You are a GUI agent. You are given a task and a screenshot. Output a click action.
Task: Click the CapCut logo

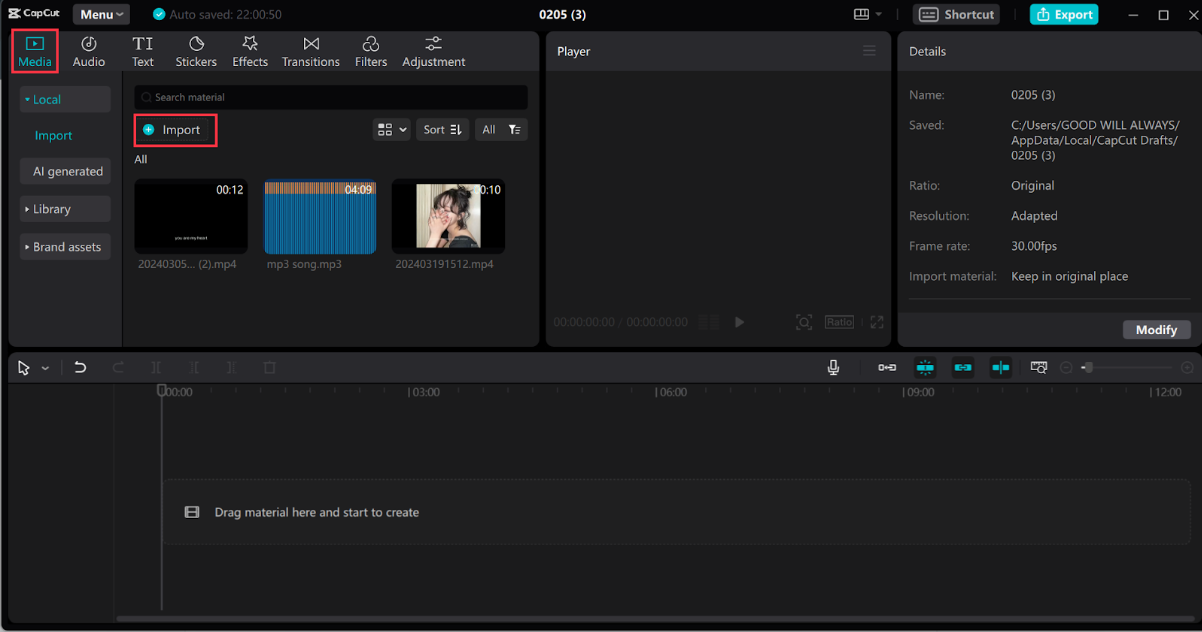tap(35, 14)
